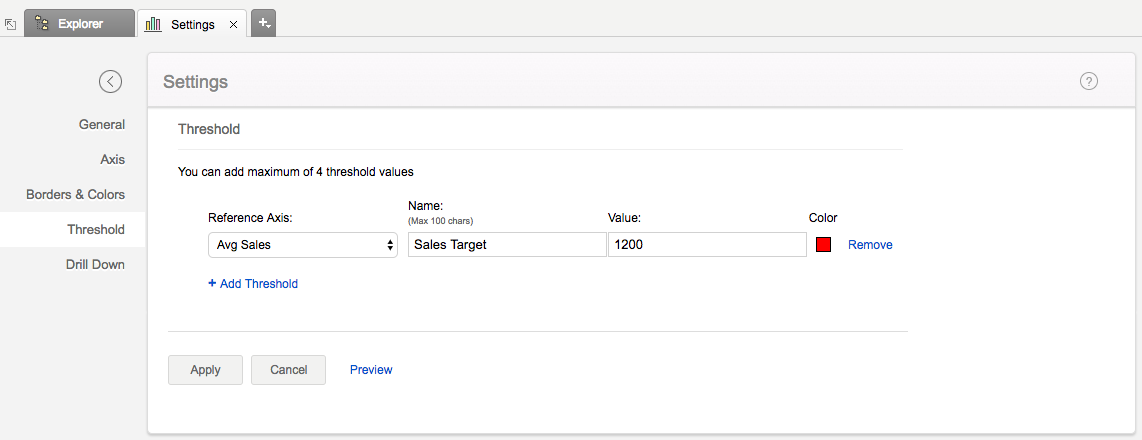Open the General settings section
This screenshot has width=1142, height=440.
(101, 125)
